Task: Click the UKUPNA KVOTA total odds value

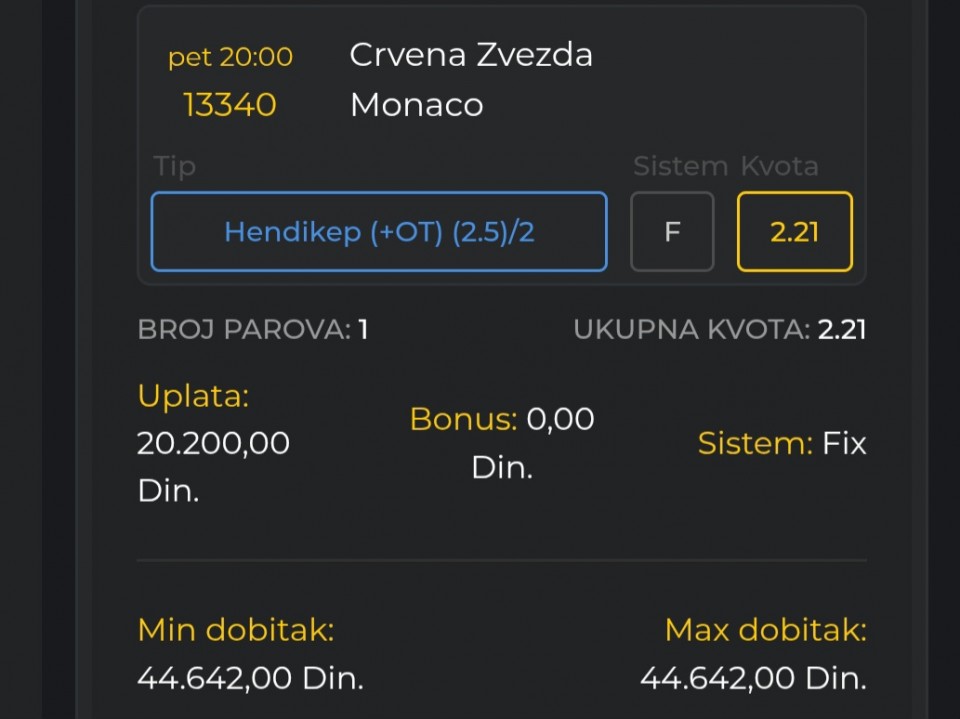Action: click(x=841, y=330)
